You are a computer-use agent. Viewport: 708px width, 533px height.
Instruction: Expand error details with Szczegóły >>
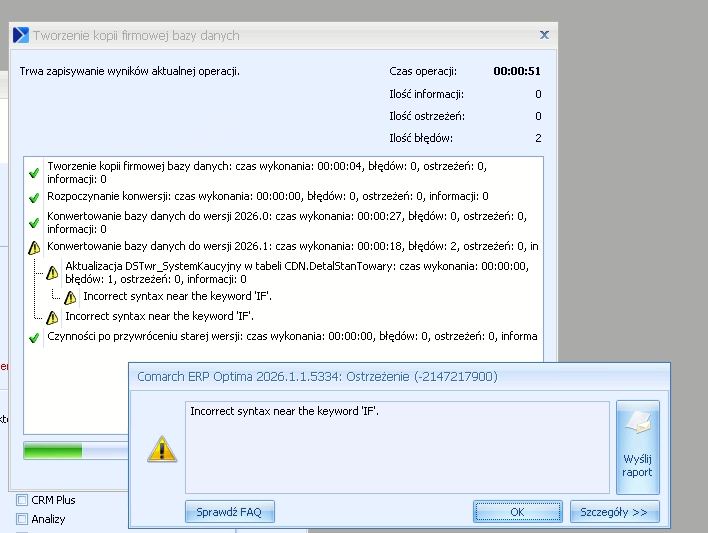[x=614, y=512]
